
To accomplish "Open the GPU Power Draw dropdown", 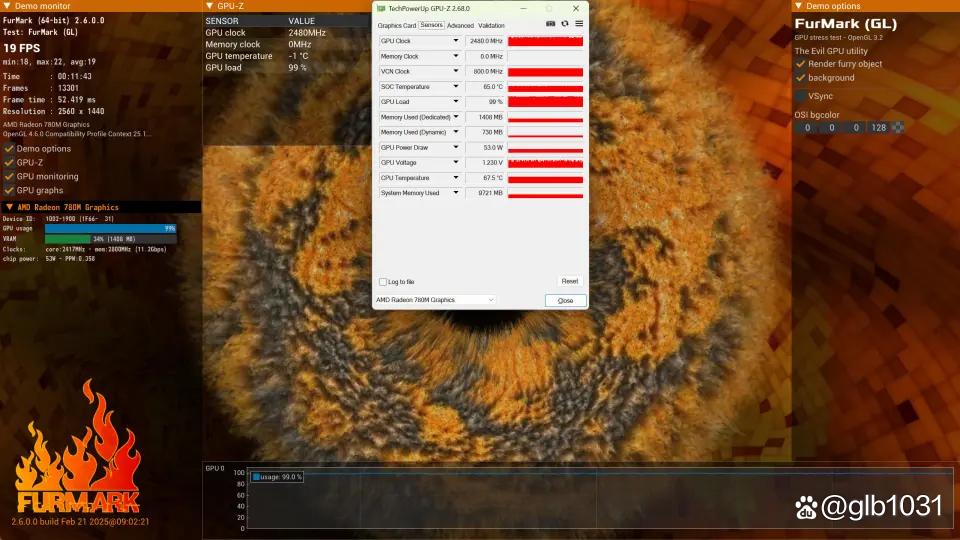I will point(456,148).
